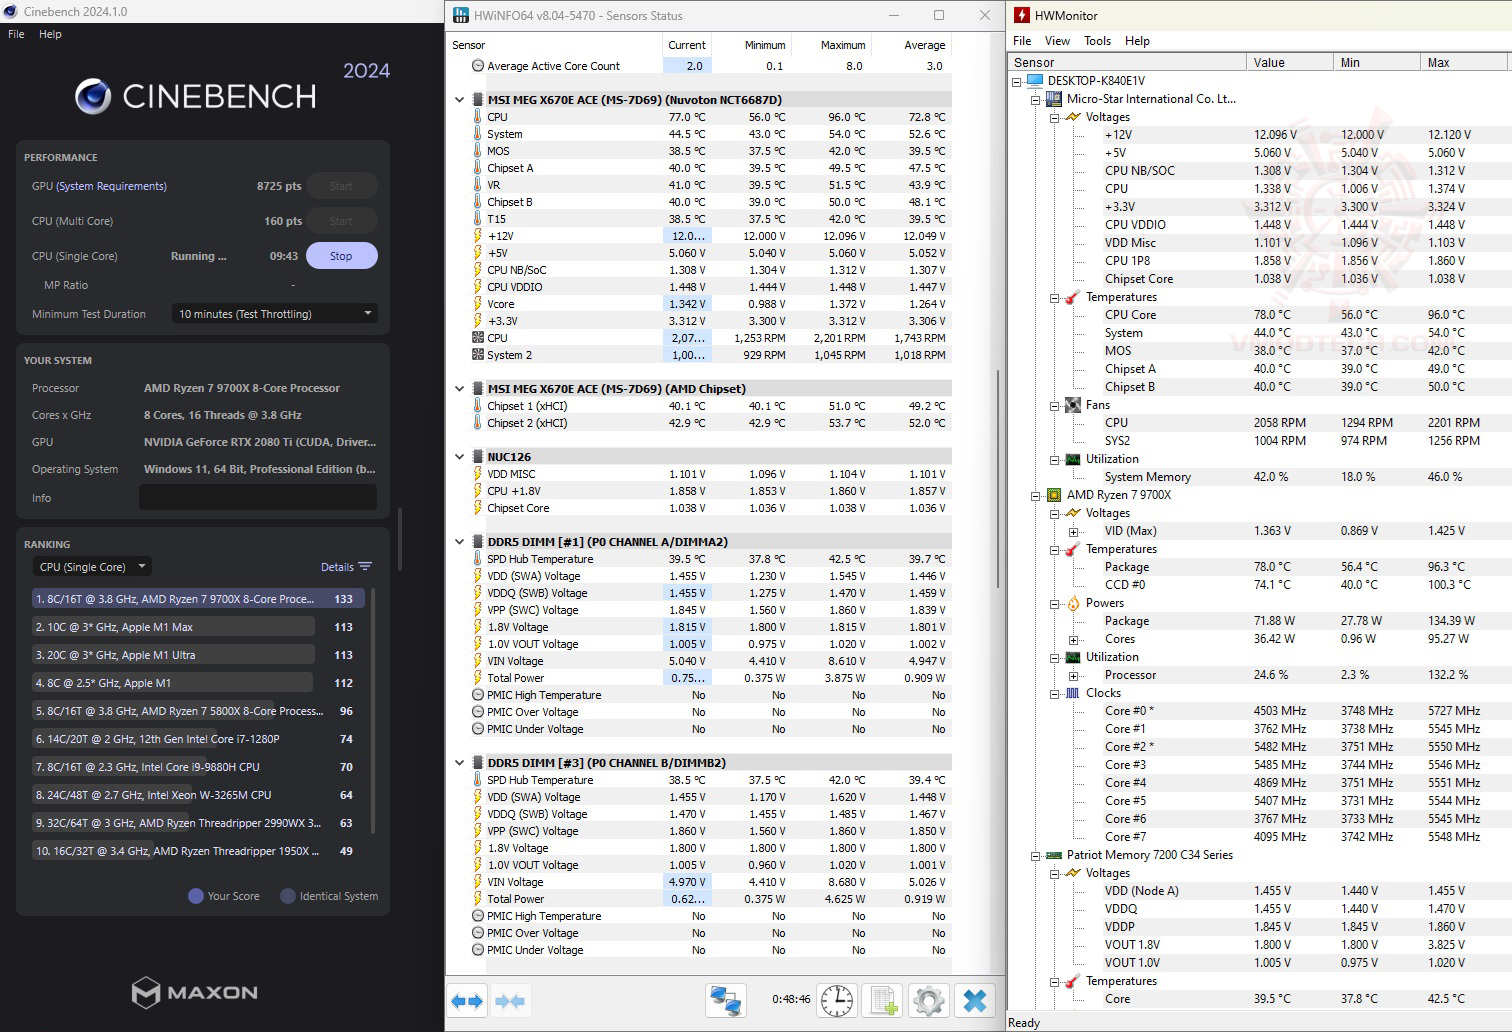
Task: Click the flame icon beside Powers in HWMonitor
Action: 1073,603
